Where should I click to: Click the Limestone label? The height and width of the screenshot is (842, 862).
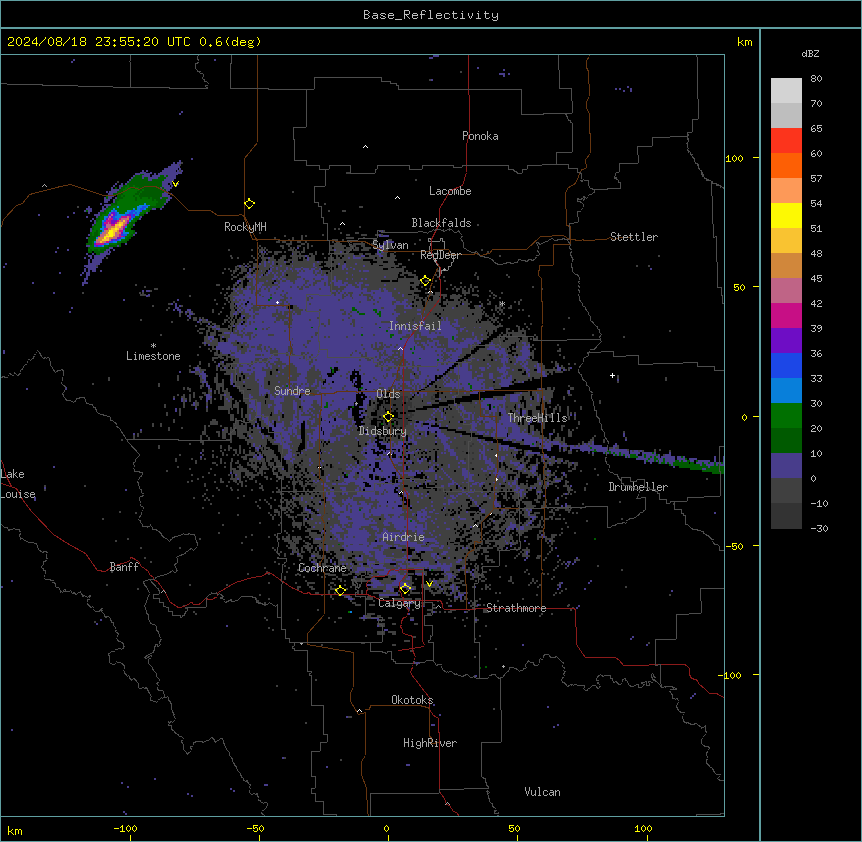coord(153,356)
